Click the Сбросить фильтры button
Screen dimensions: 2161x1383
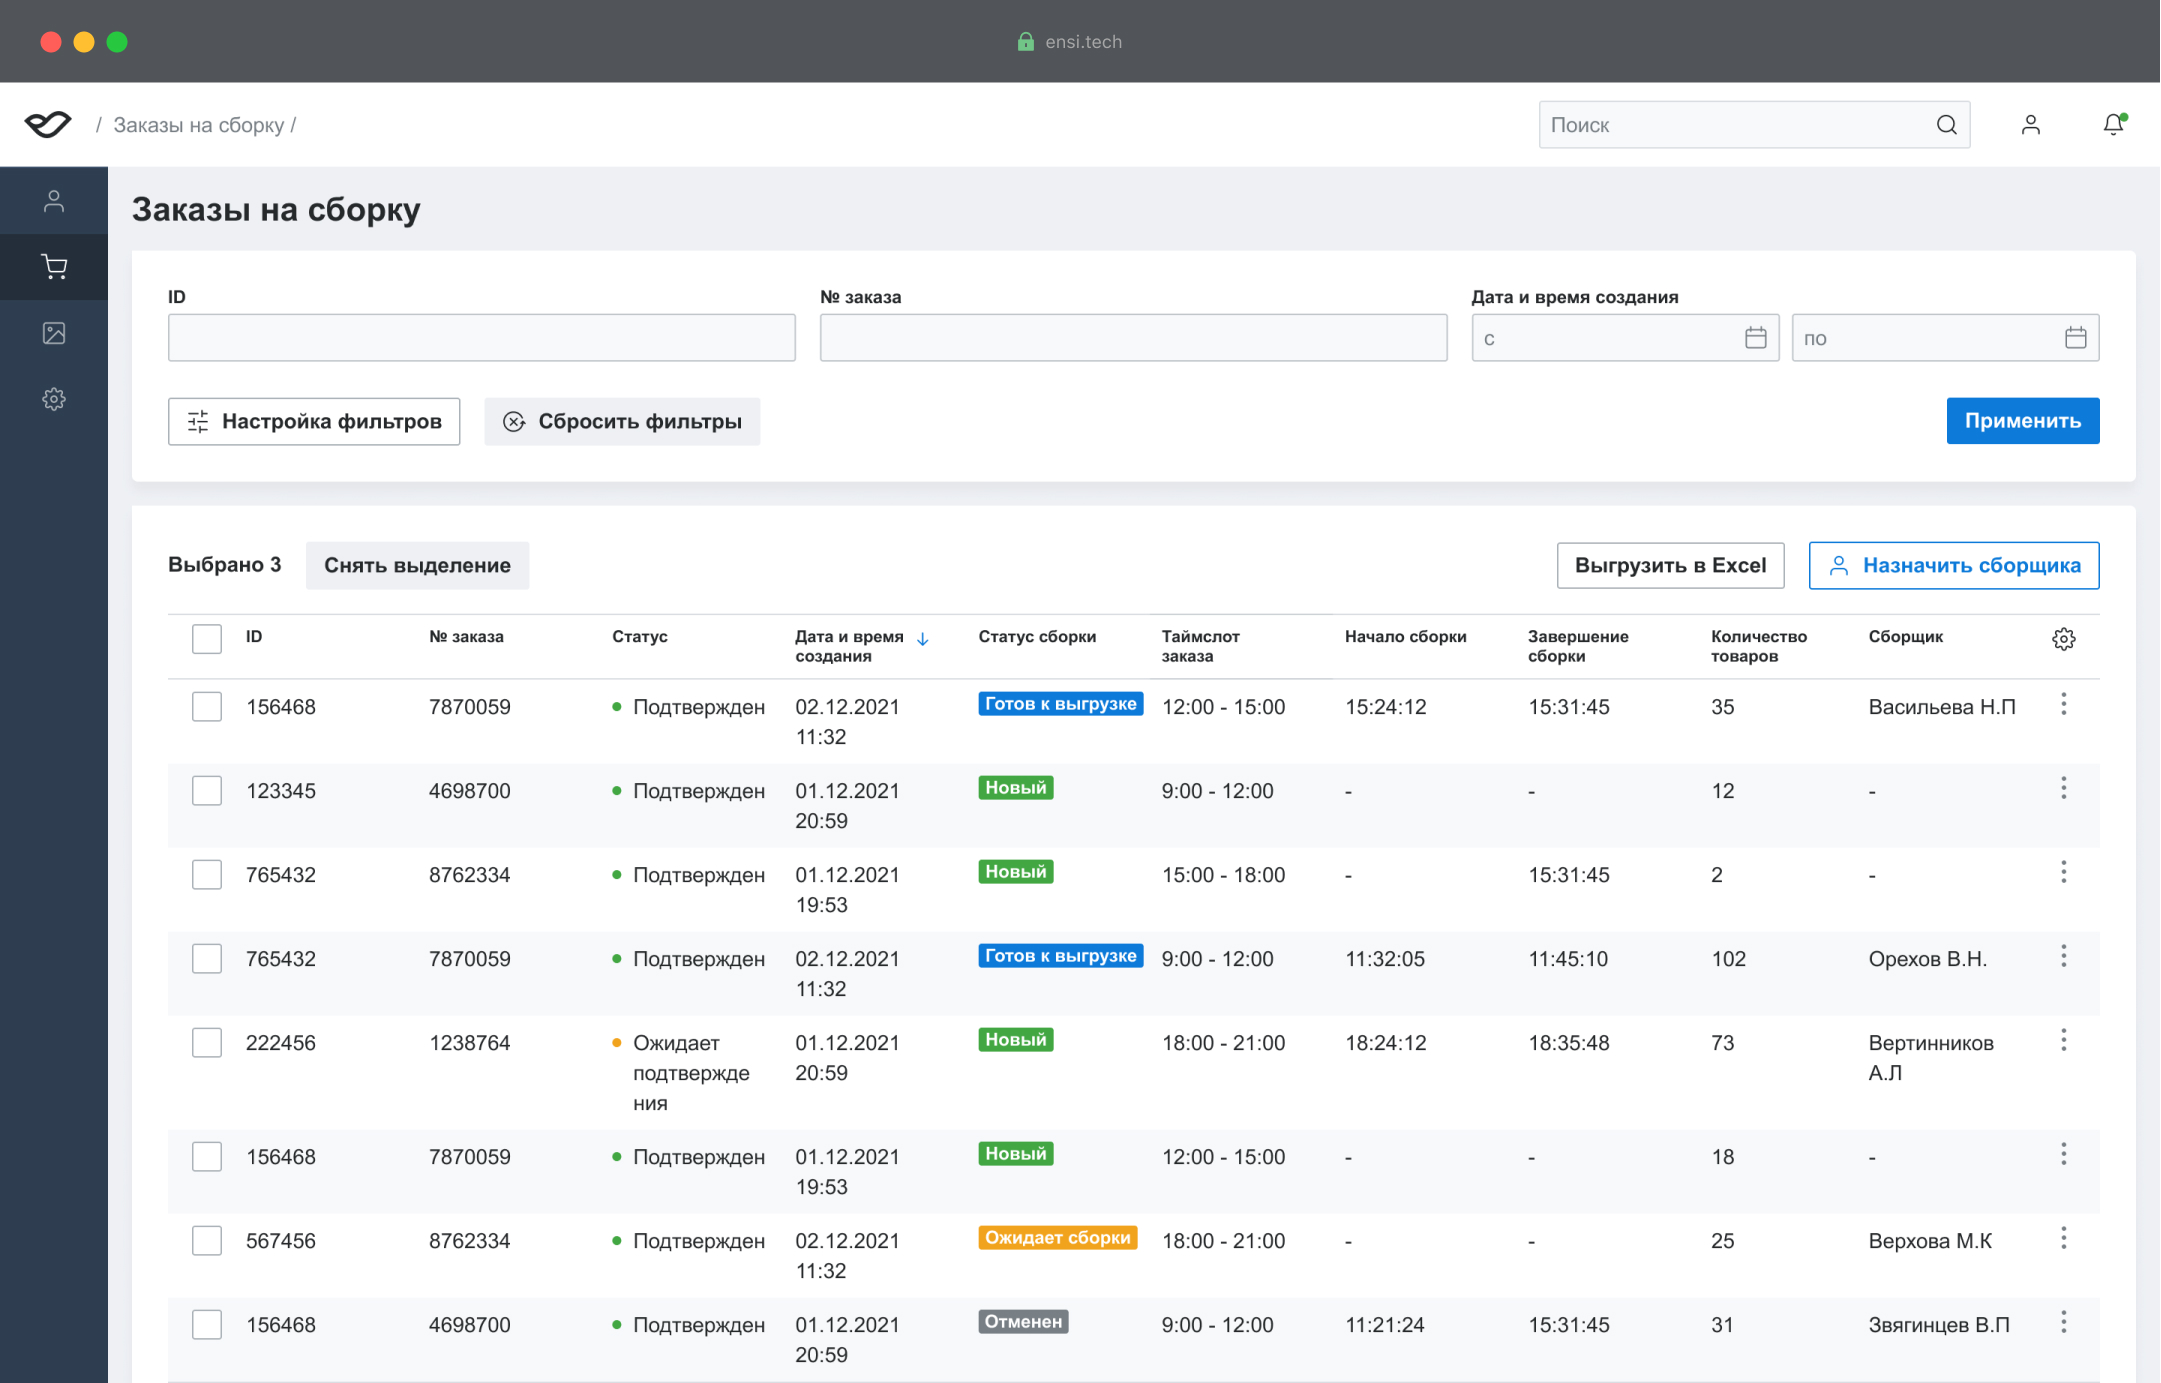[x=622, y=421]
